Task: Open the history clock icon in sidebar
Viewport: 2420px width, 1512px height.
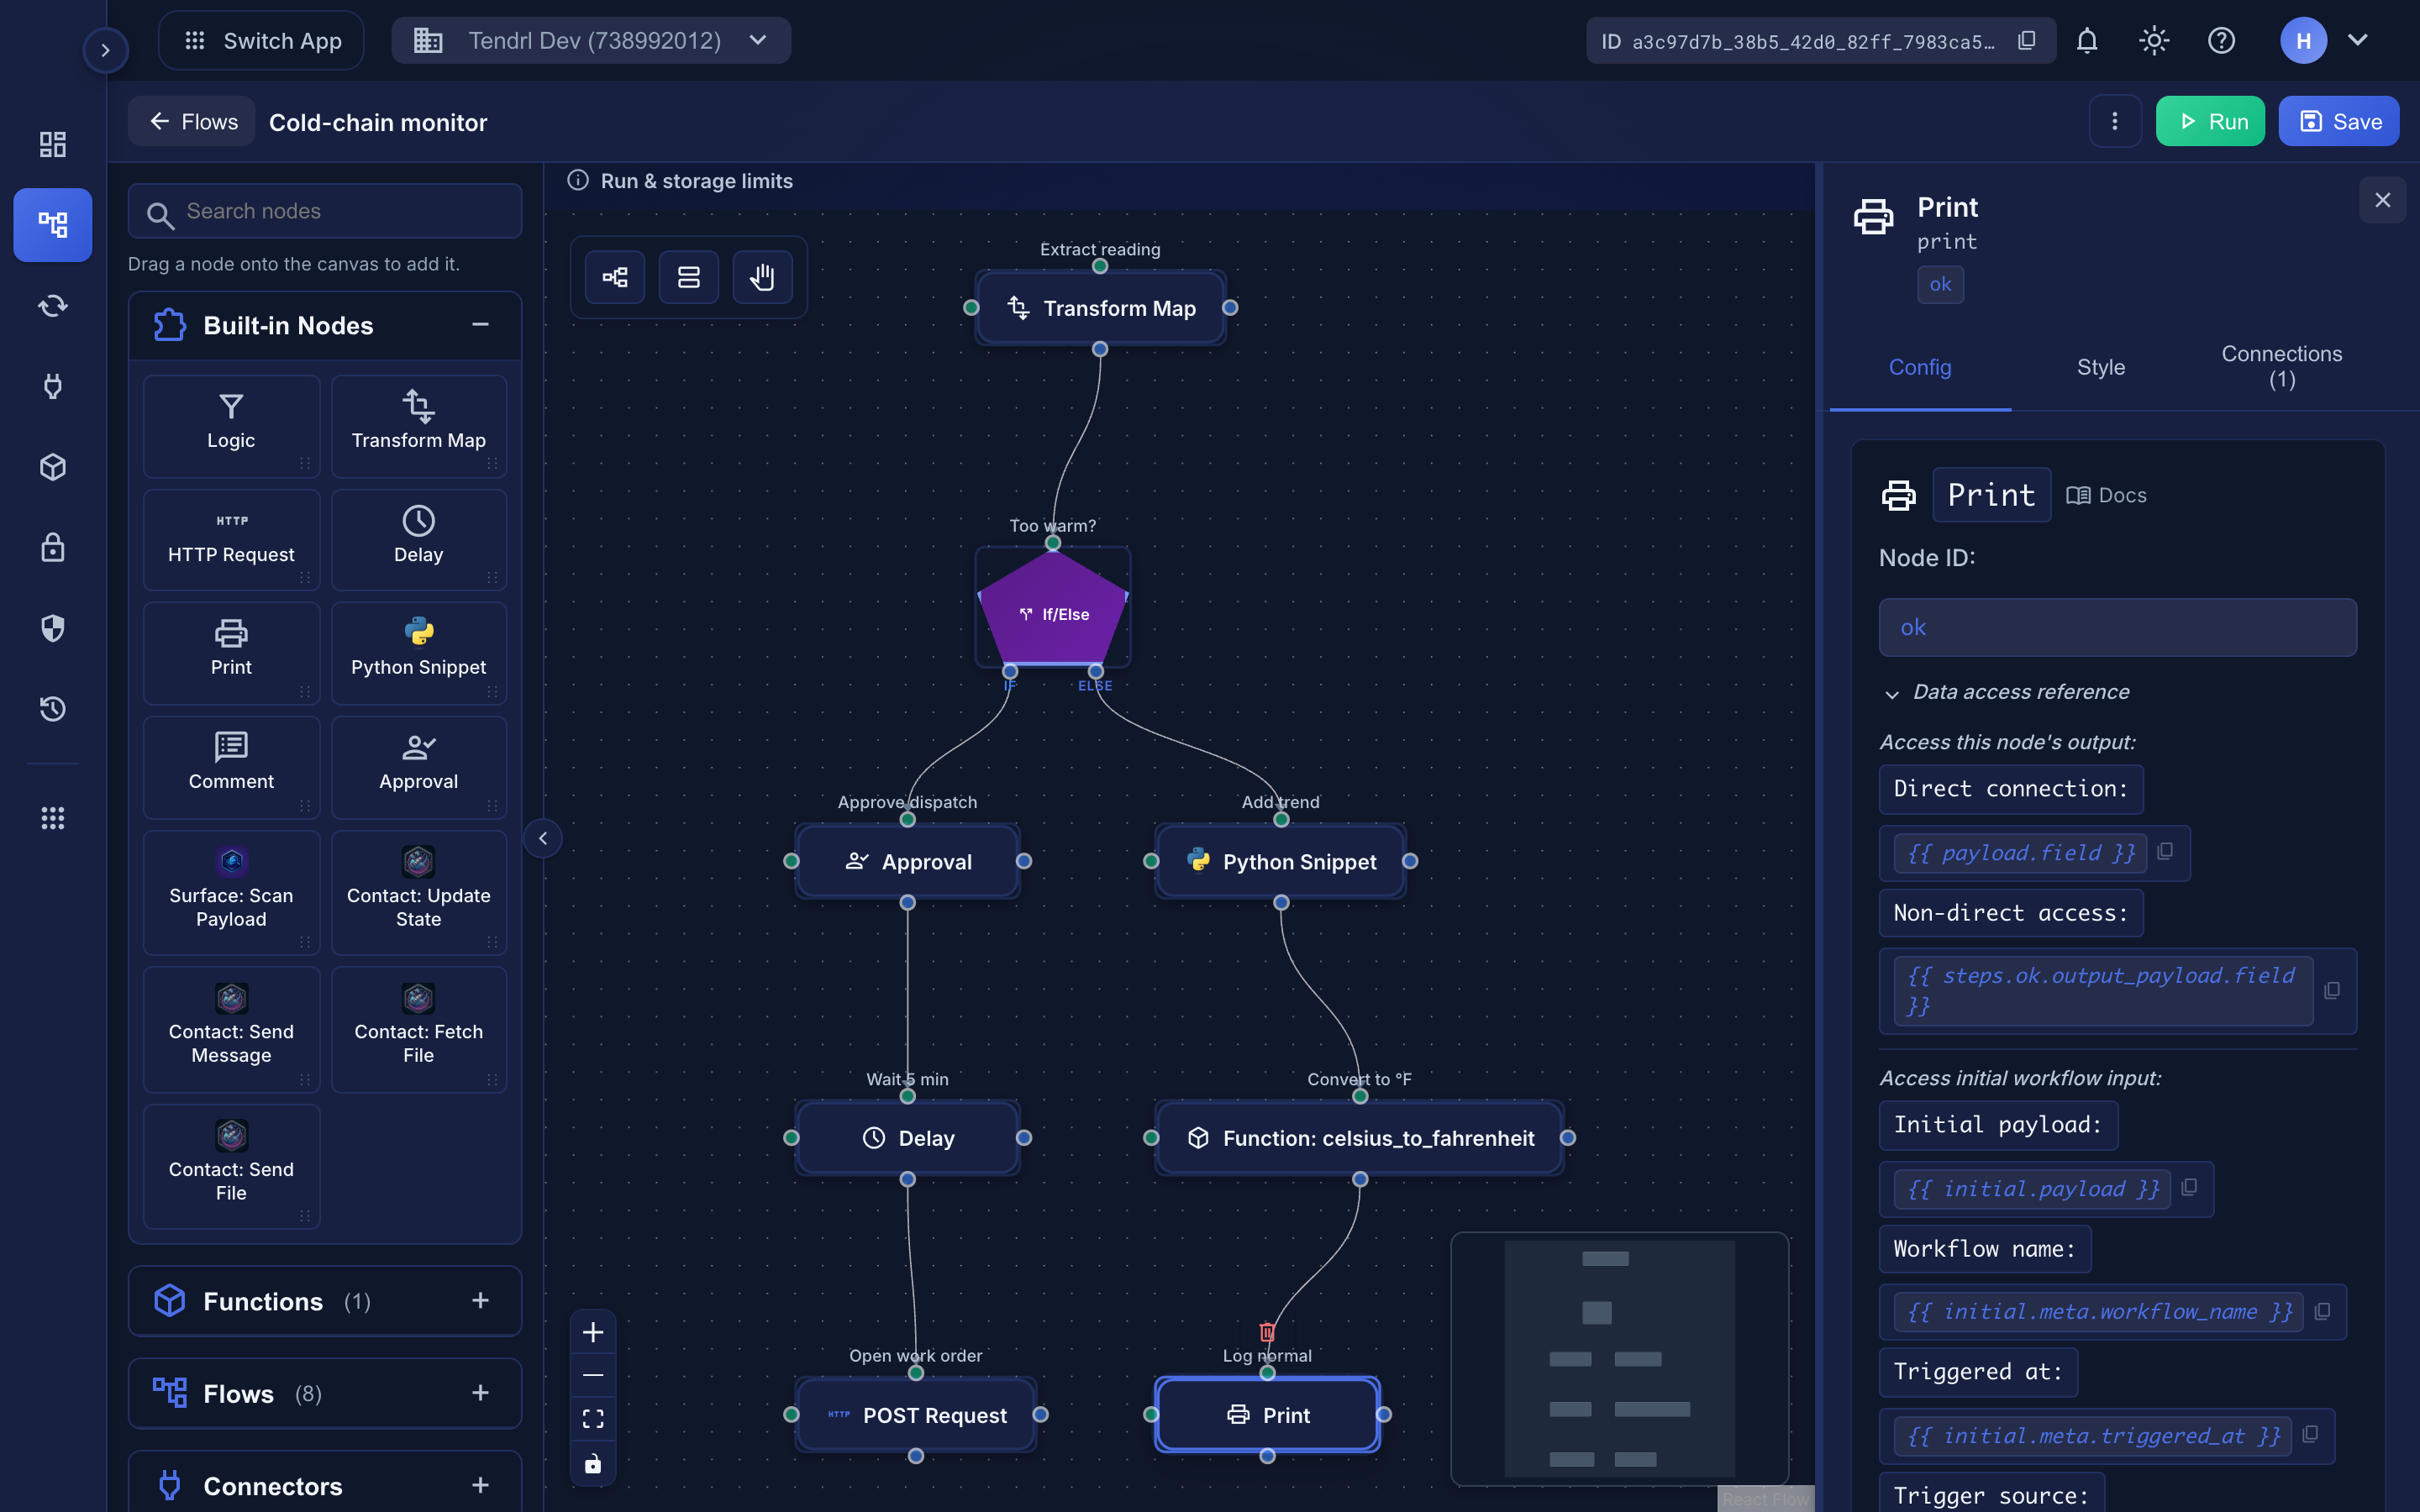Action: pyautogui.click(x=53, y=709)
